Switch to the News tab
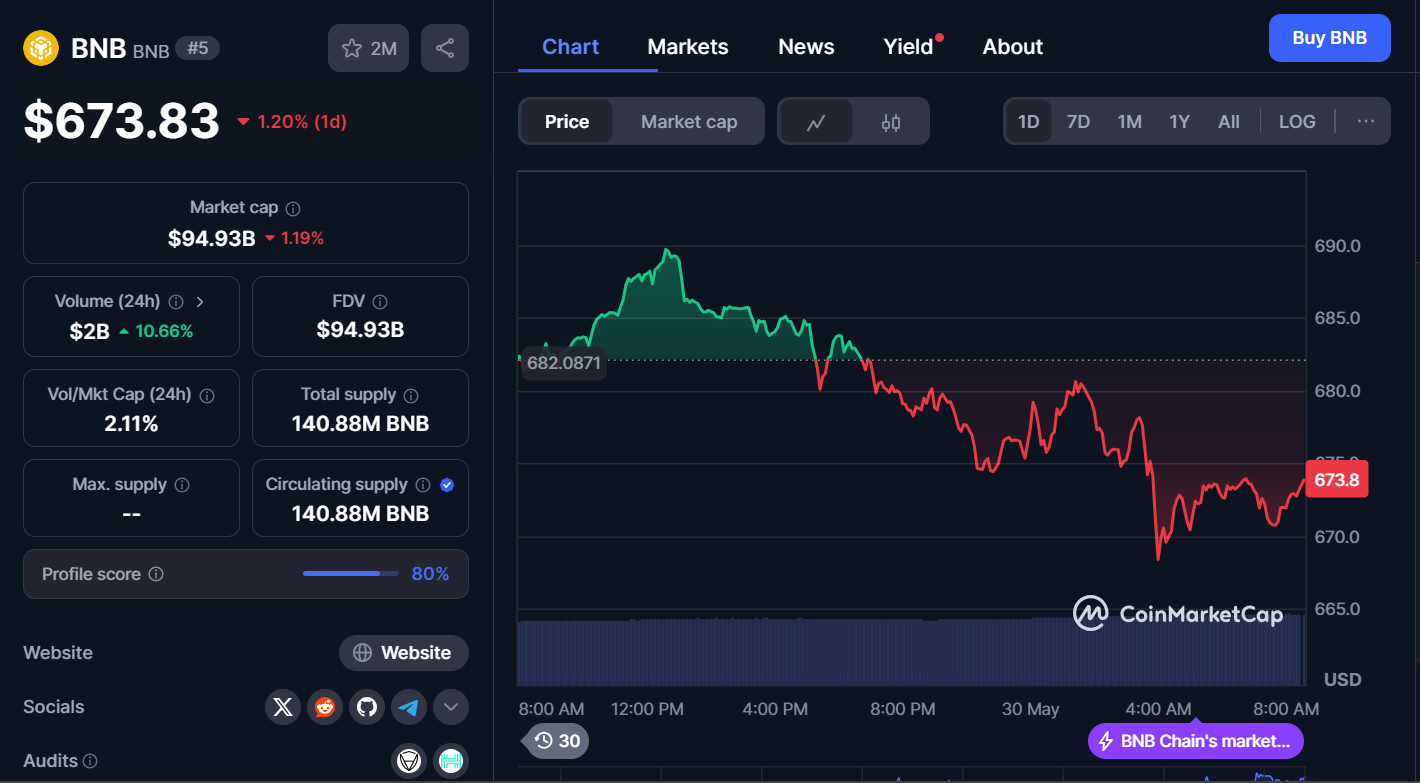 point(806,47)
